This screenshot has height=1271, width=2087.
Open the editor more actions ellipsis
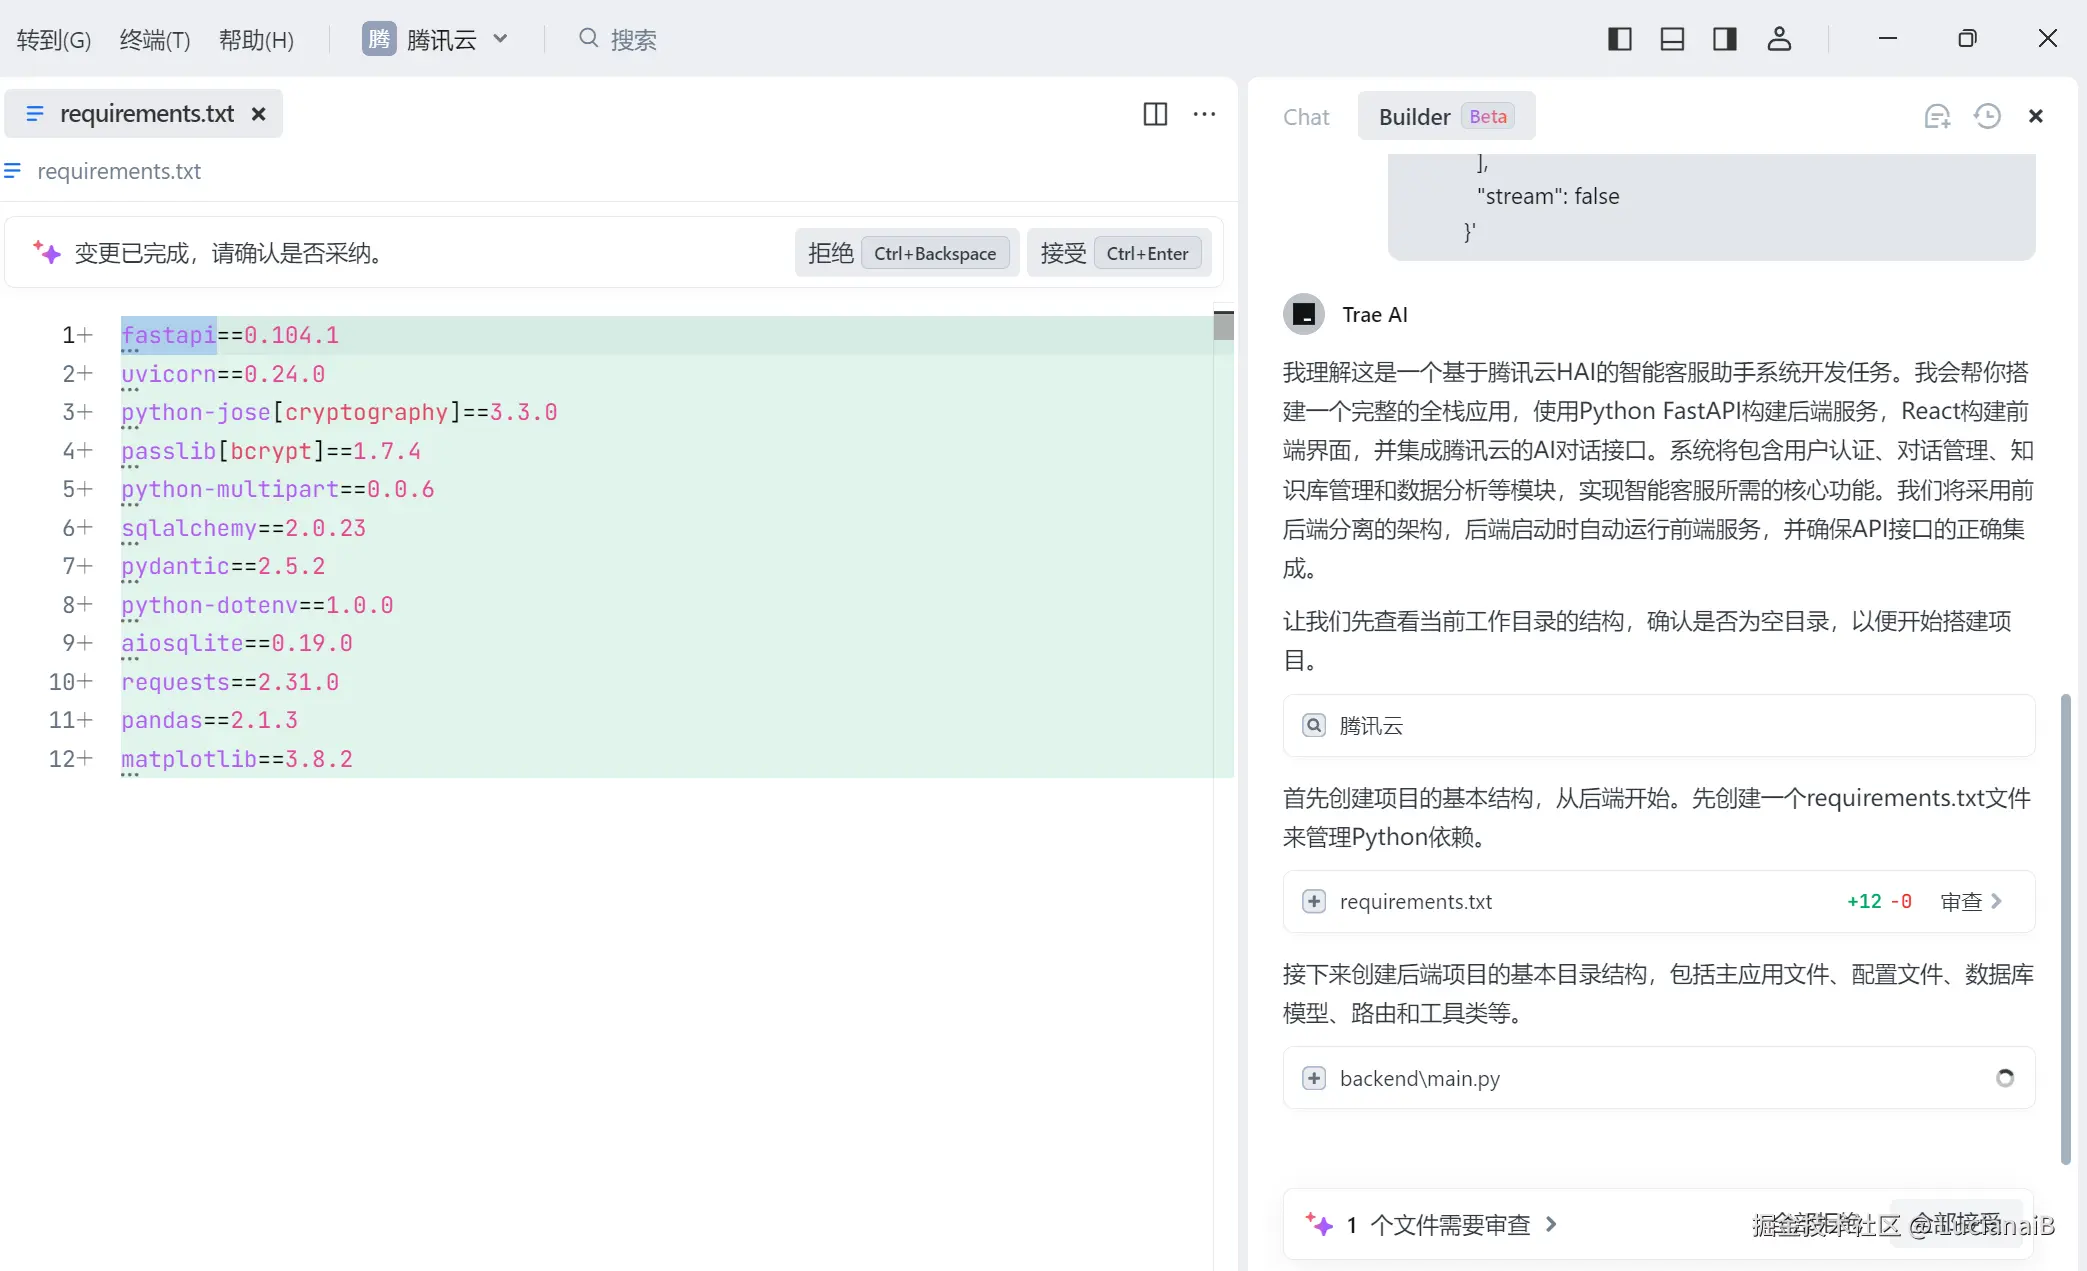pos(1205,114)
